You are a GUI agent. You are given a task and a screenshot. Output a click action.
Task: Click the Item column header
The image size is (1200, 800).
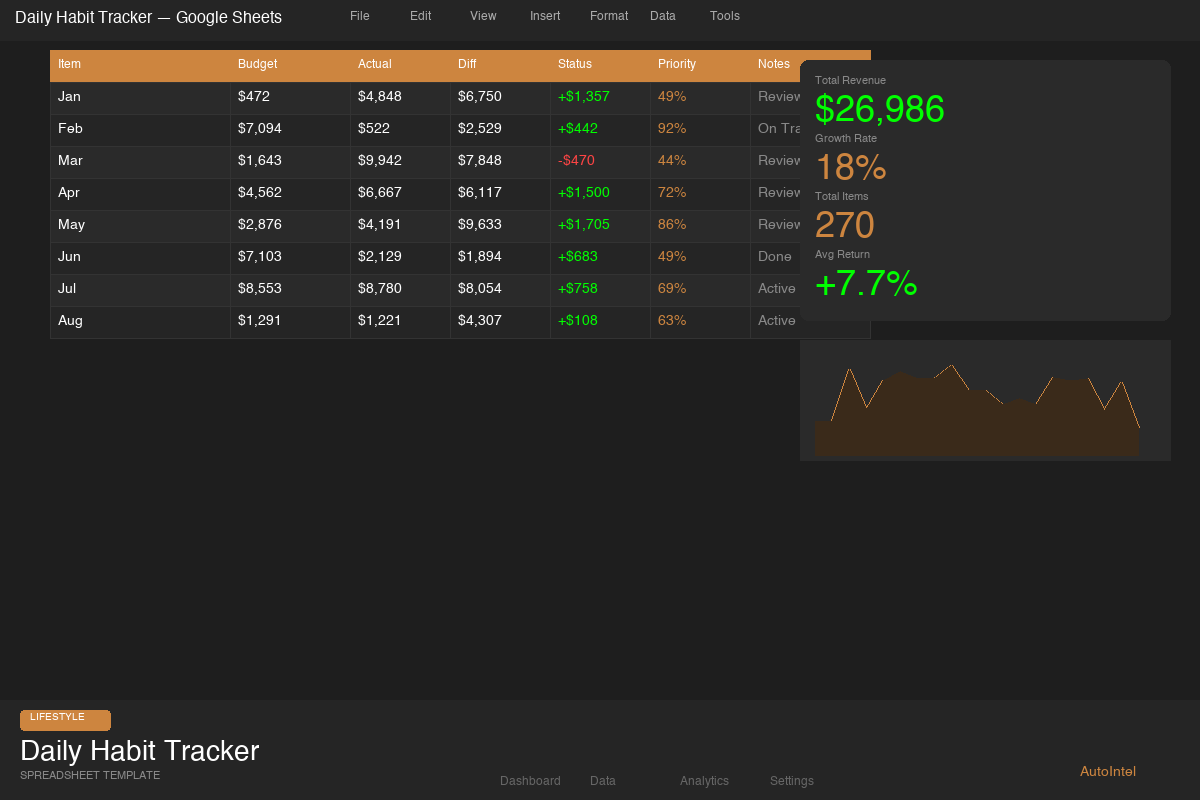pos(140,66)
